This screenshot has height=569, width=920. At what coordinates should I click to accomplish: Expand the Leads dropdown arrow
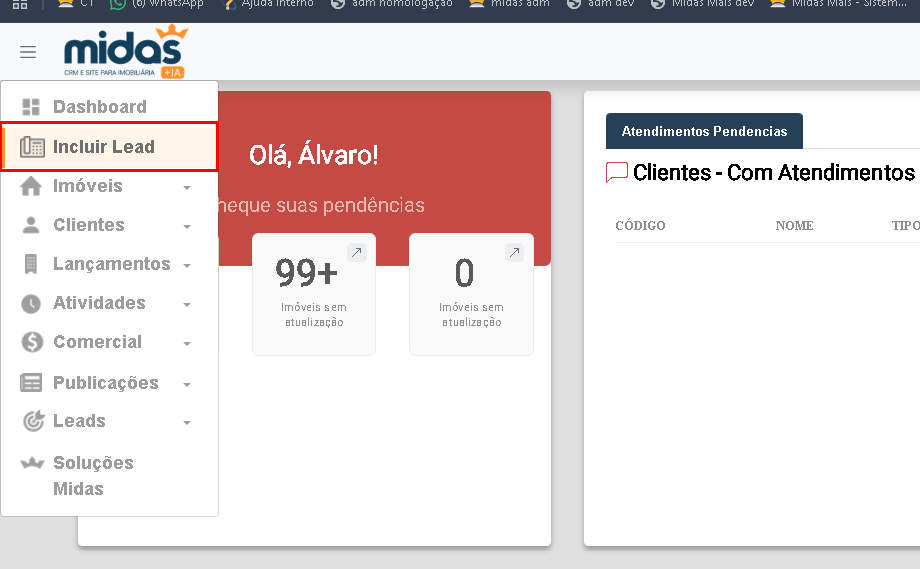tap(187, 423)
